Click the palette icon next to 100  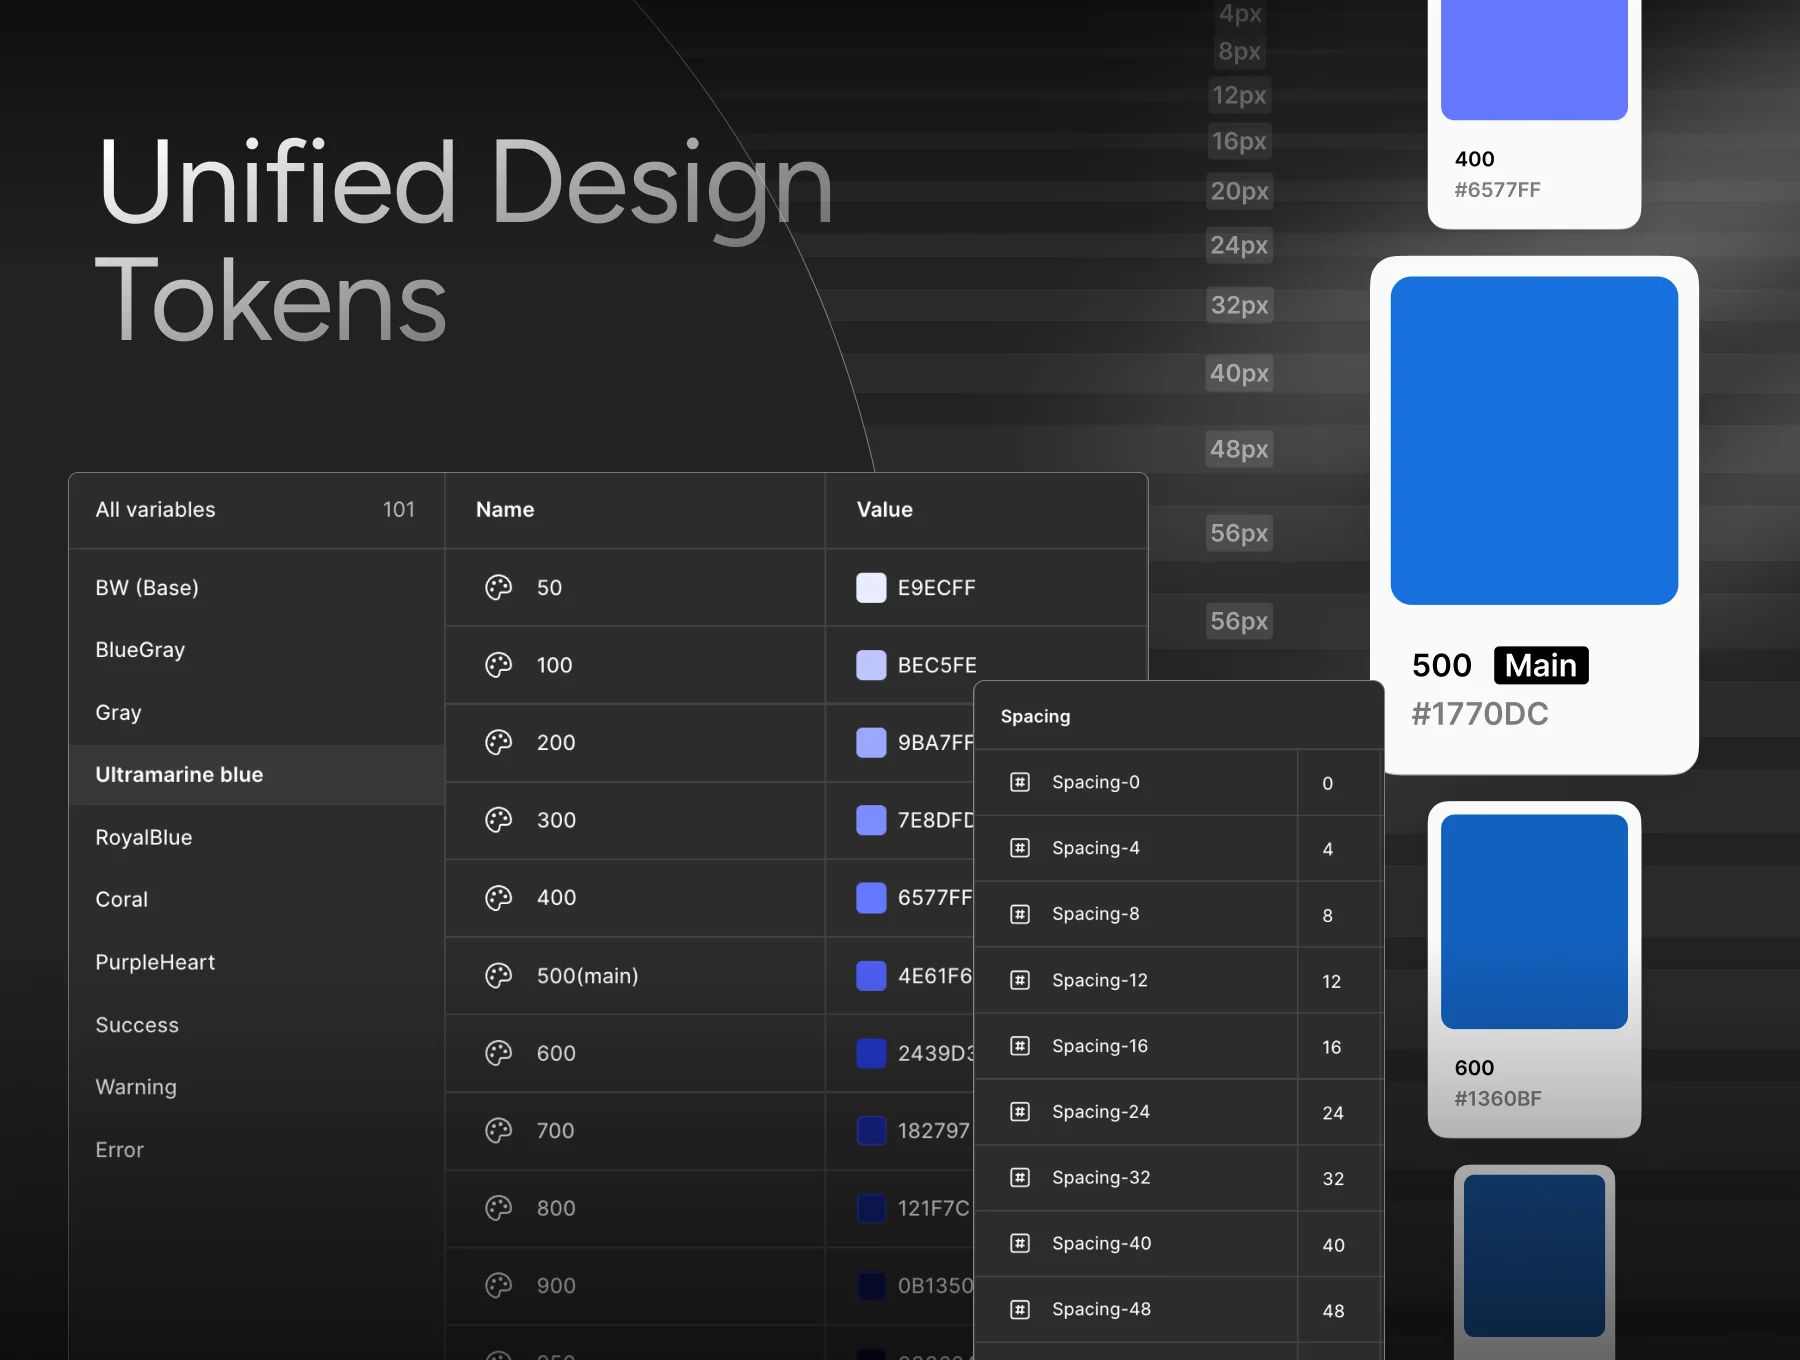click(498, 665)
